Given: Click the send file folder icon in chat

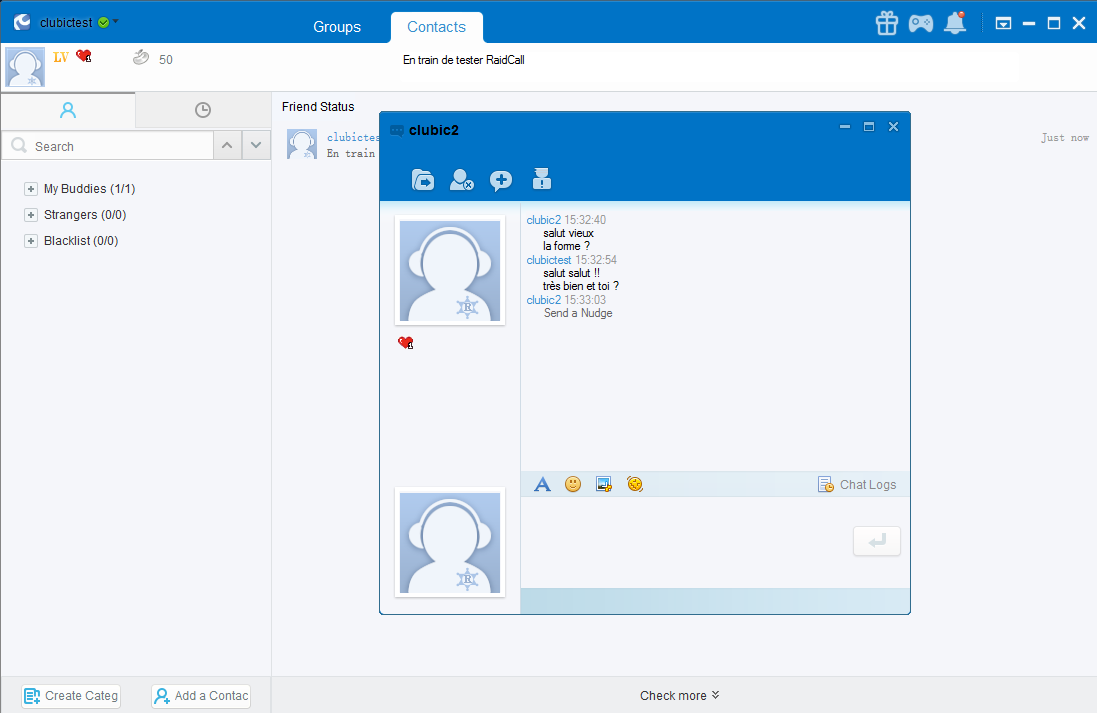Looking at the screenshot, I should pyautogui.click(x=423, y=180).
